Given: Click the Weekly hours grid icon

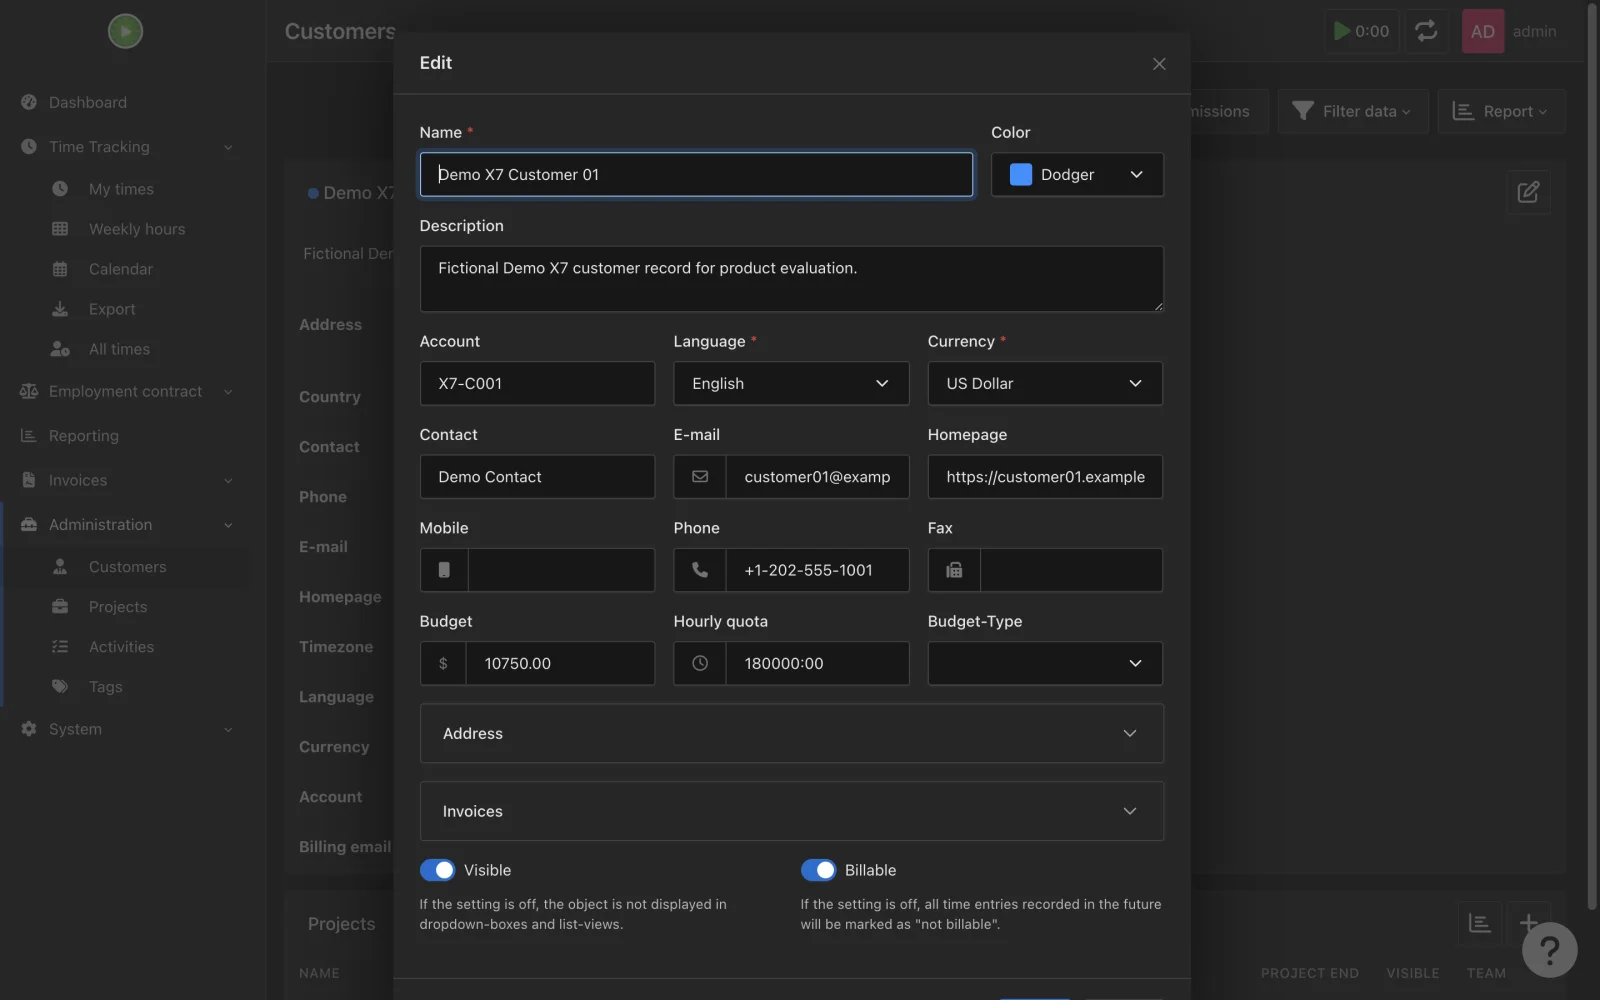Looking at the screenshot, I should point(60,229).
